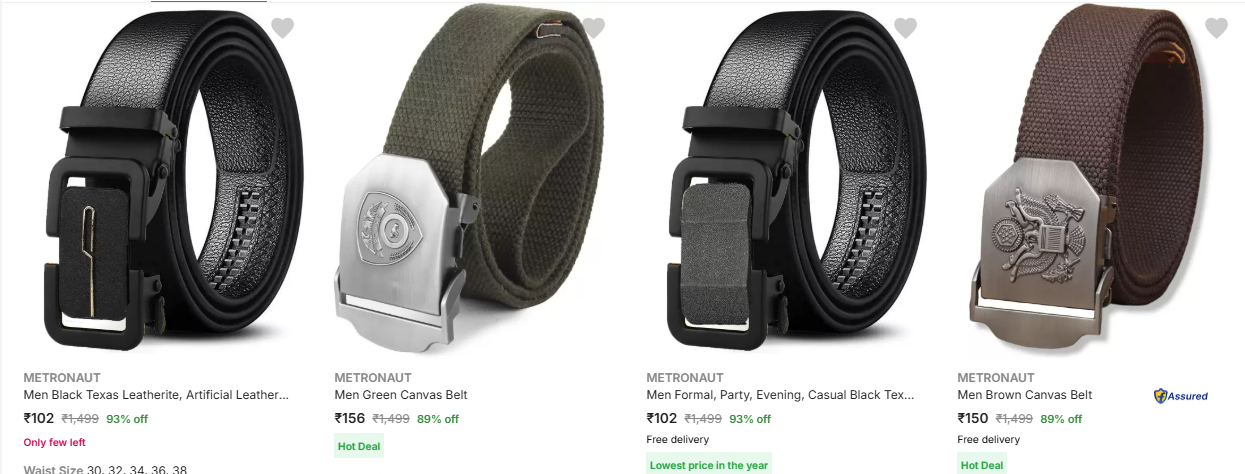Click the Hot Deal tag under green belt
The image size is (1245, 474).
point(359,446)
